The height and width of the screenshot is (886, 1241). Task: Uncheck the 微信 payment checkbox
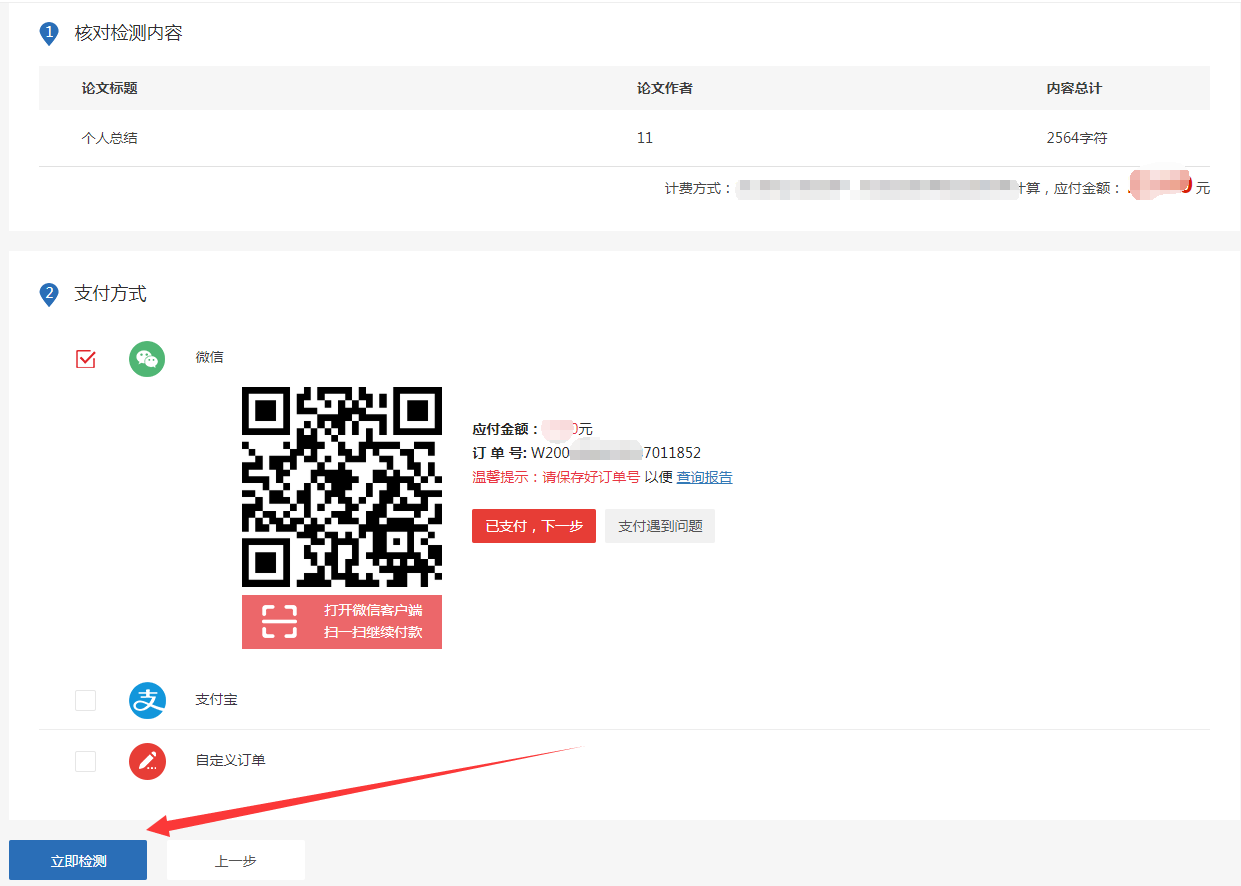(85, 358)
